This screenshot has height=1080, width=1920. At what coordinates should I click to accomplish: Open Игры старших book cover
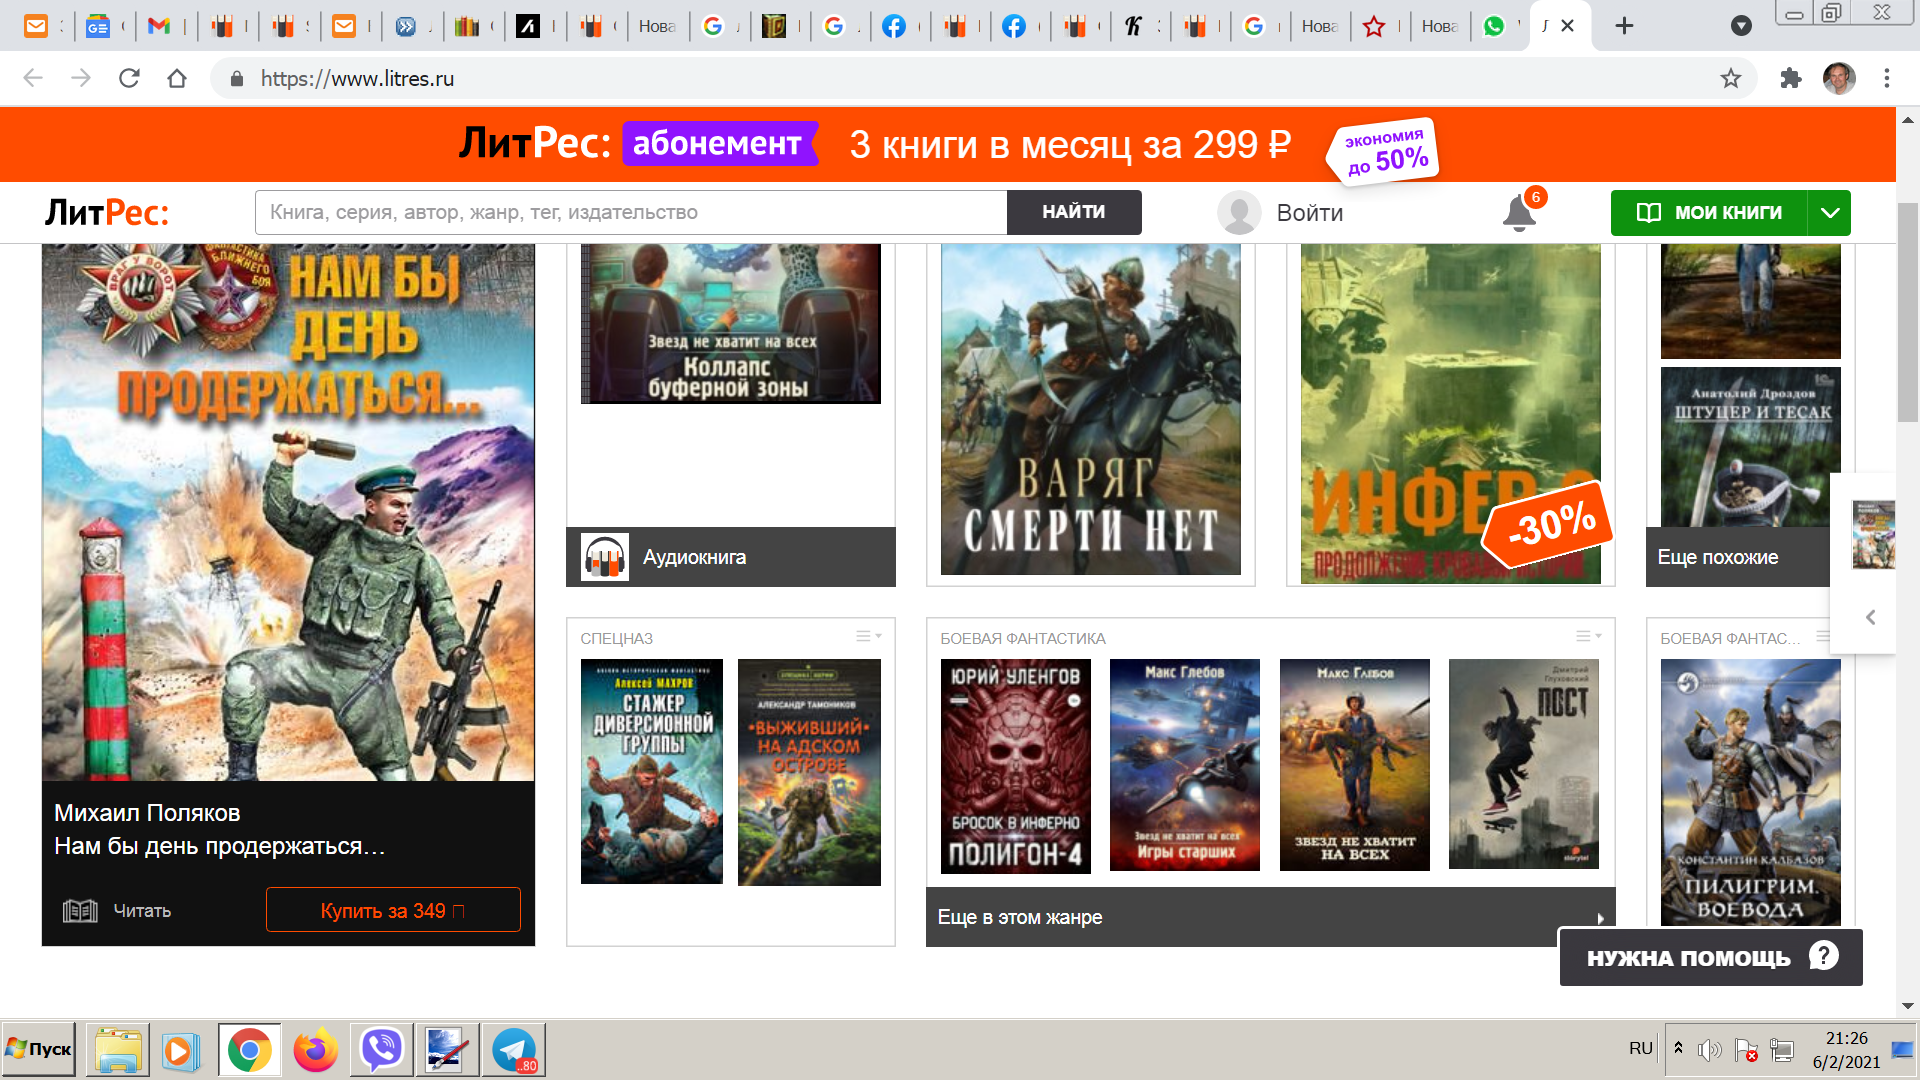1185,765
